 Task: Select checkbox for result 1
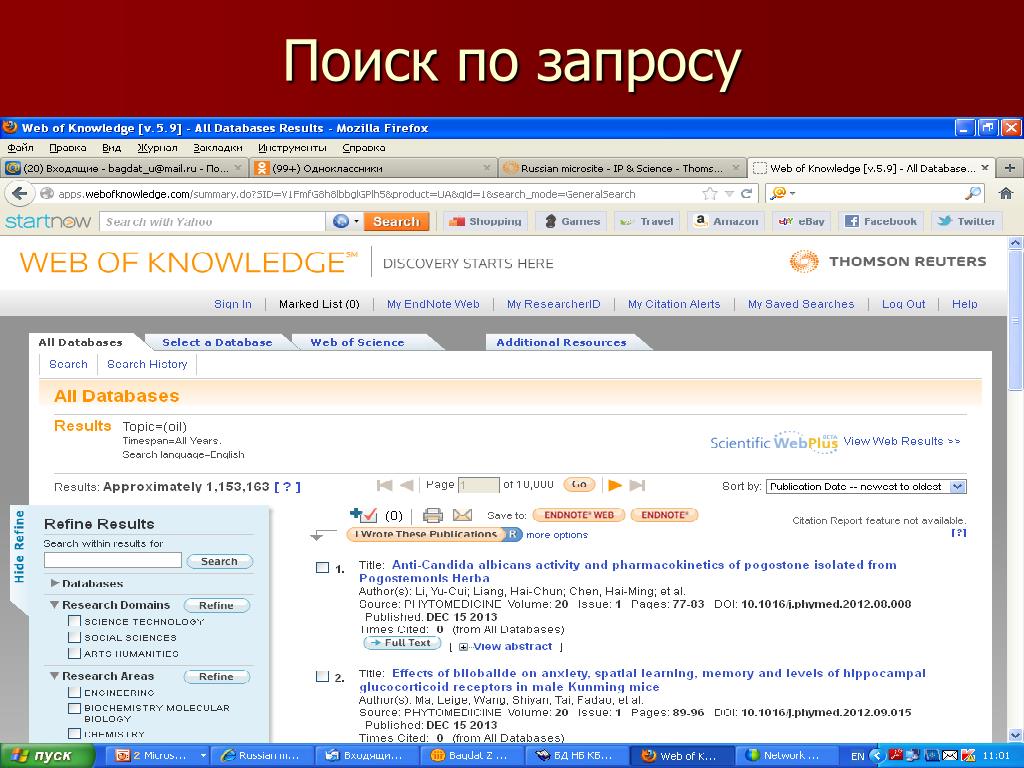[x=322, y=568]
